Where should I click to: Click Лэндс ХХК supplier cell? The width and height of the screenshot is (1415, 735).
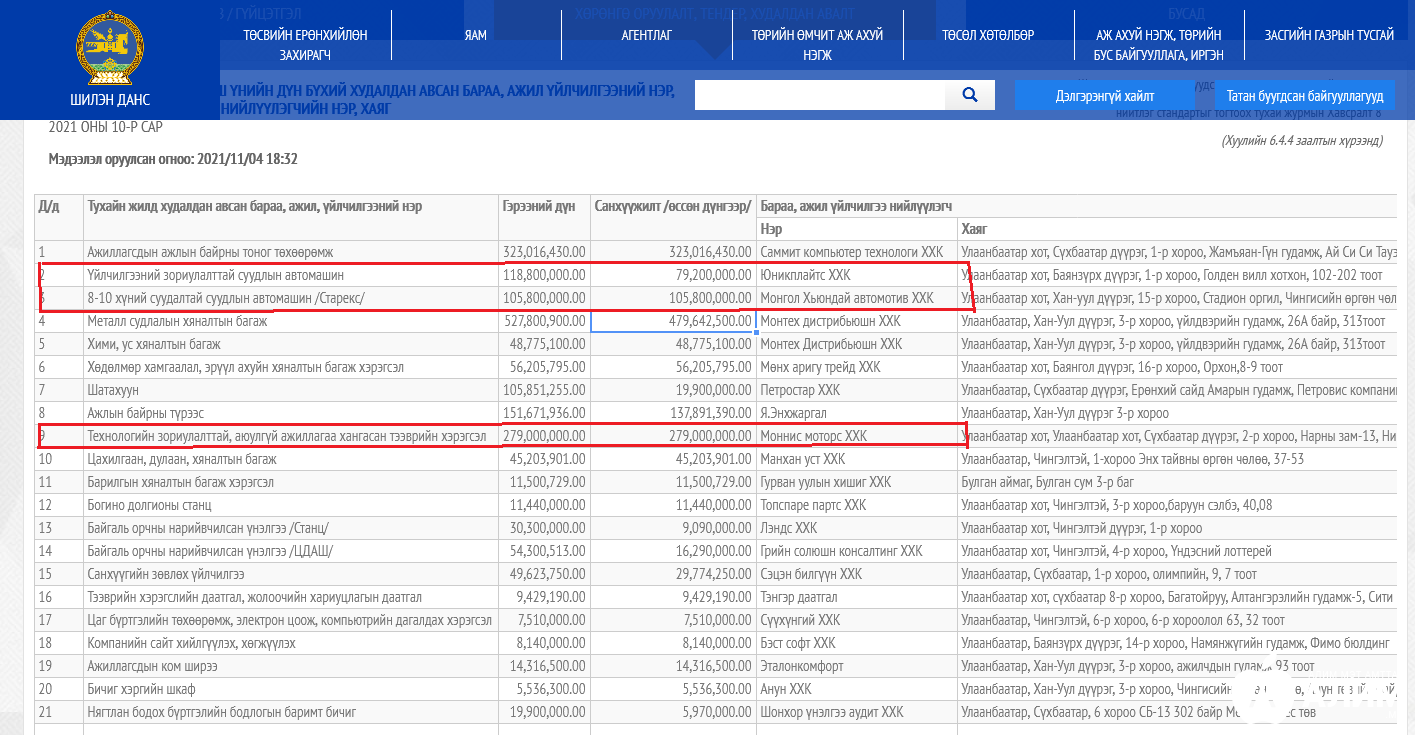tap(856, 528)
